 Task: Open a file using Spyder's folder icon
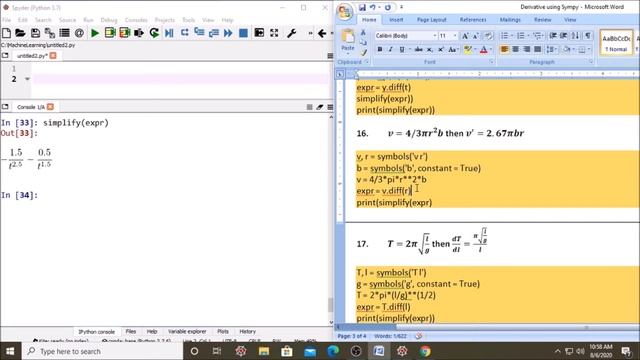point(20,33)
